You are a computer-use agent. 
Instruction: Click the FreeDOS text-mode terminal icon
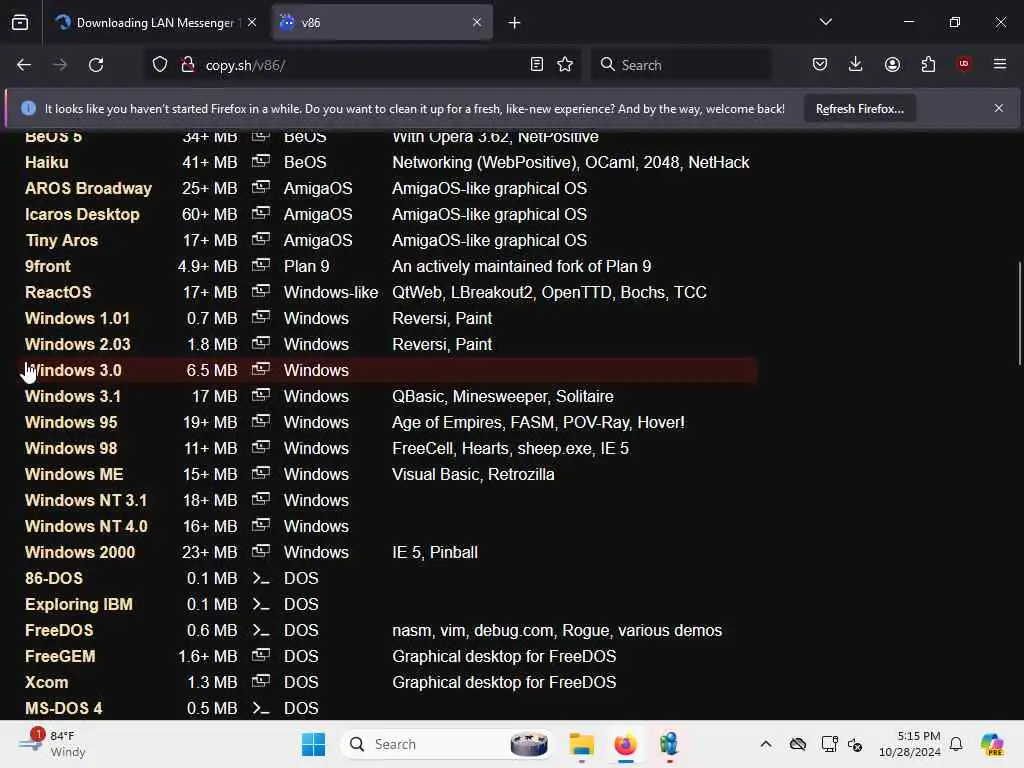point(261,631)
